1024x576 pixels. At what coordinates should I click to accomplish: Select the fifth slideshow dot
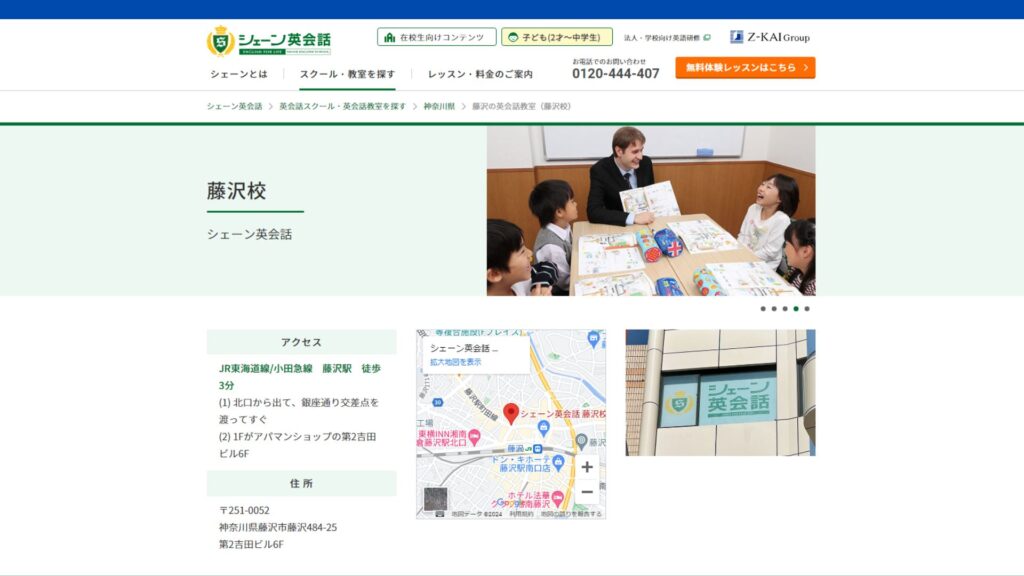coord(807,309)
